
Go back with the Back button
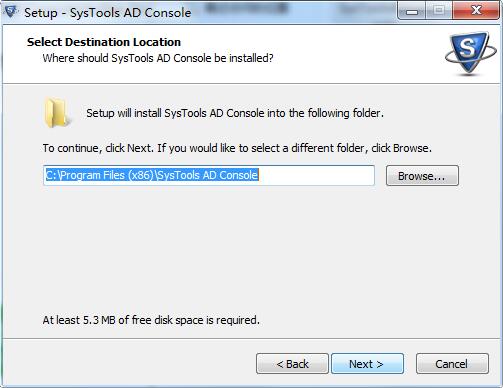pyautogui.click(x=292, y=364)
